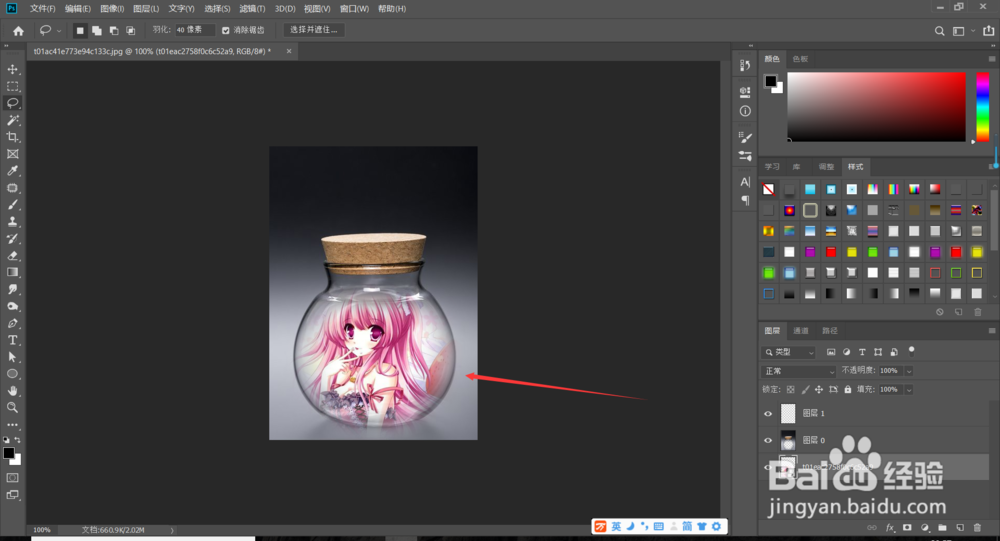This screenshot has width=1000, height=541.
Task: Click the 选择并遮住 button
Action: (314, 30)
